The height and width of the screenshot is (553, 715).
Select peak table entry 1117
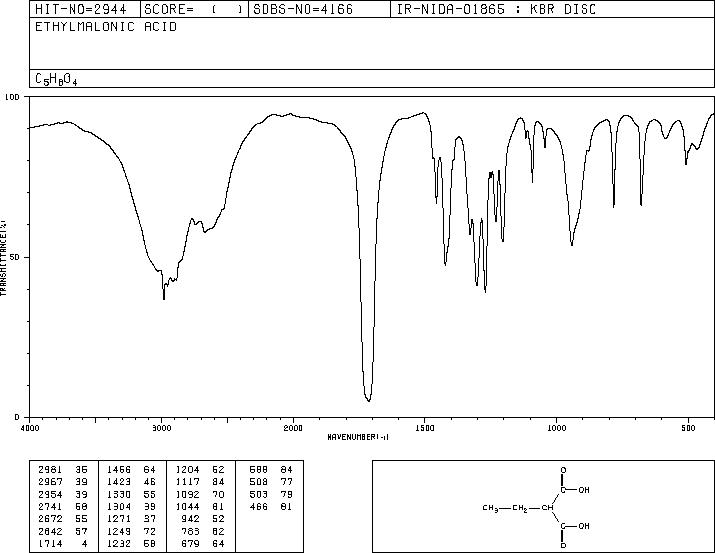click(x=200, y=482)
